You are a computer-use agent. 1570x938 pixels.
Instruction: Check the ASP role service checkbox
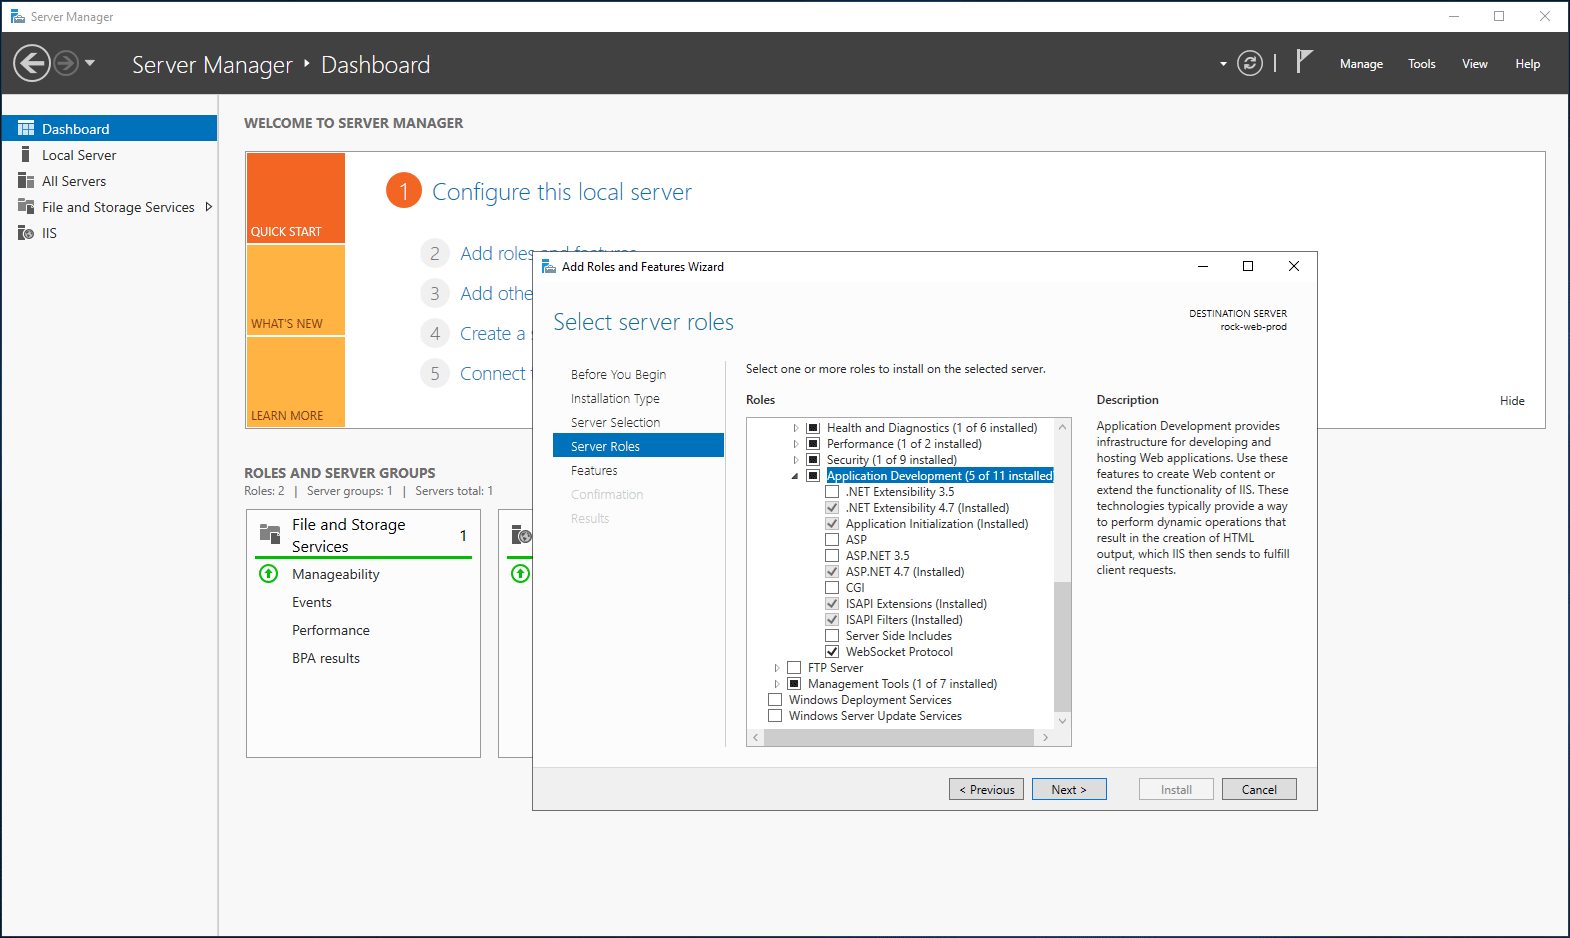pos(832,540)
